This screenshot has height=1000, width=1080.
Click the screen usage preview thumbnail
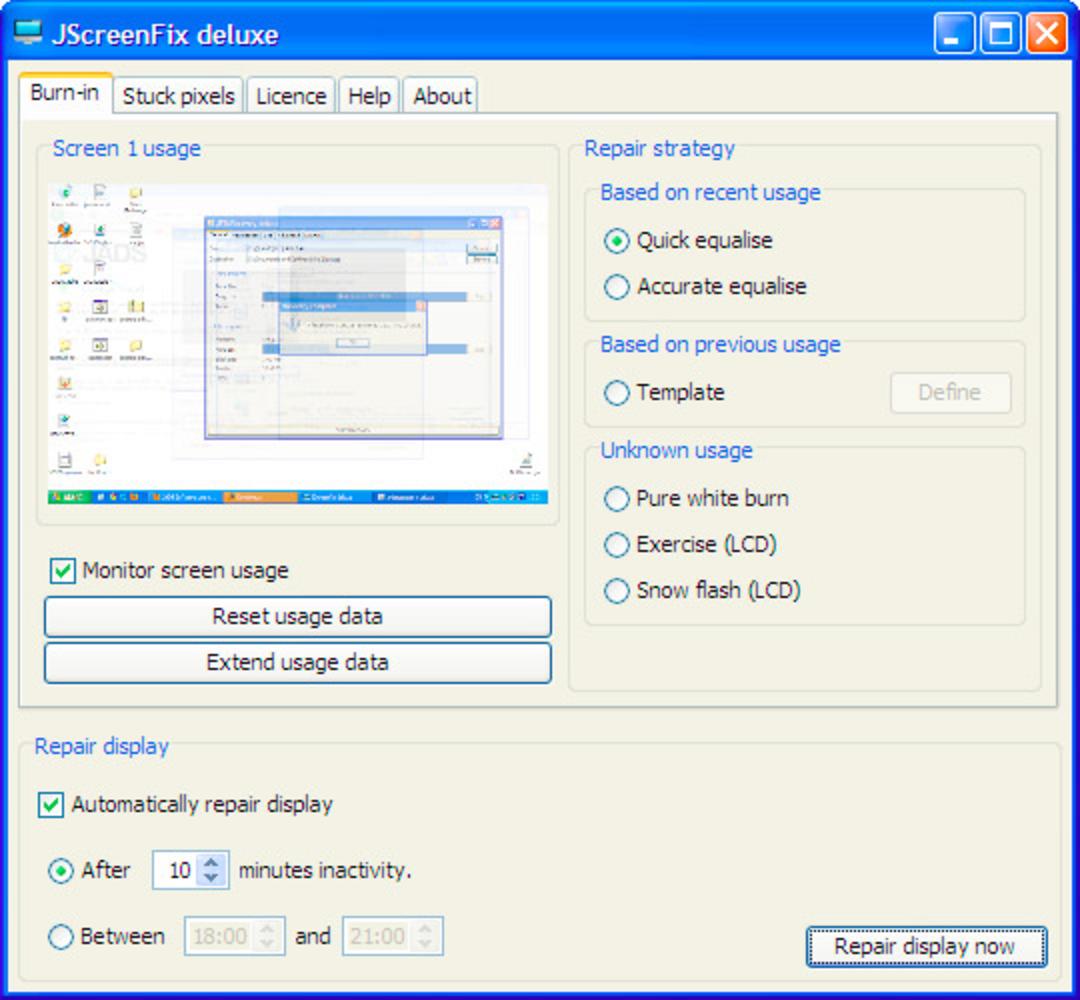tap(298, 344)
